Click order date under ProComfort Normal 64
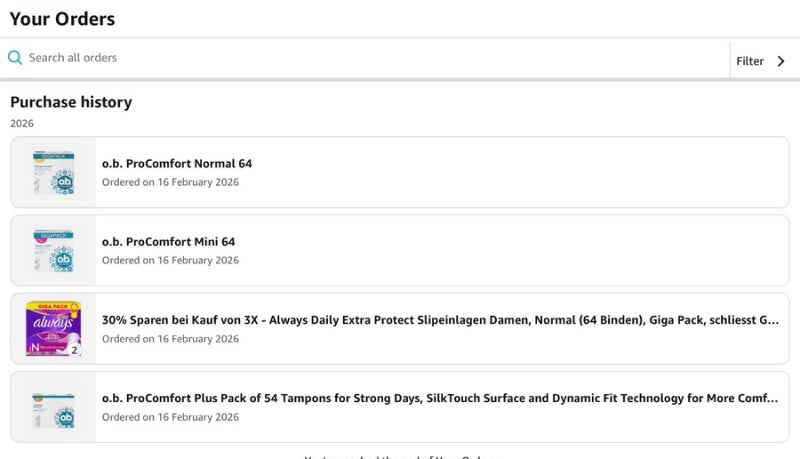 coord(170,182)
